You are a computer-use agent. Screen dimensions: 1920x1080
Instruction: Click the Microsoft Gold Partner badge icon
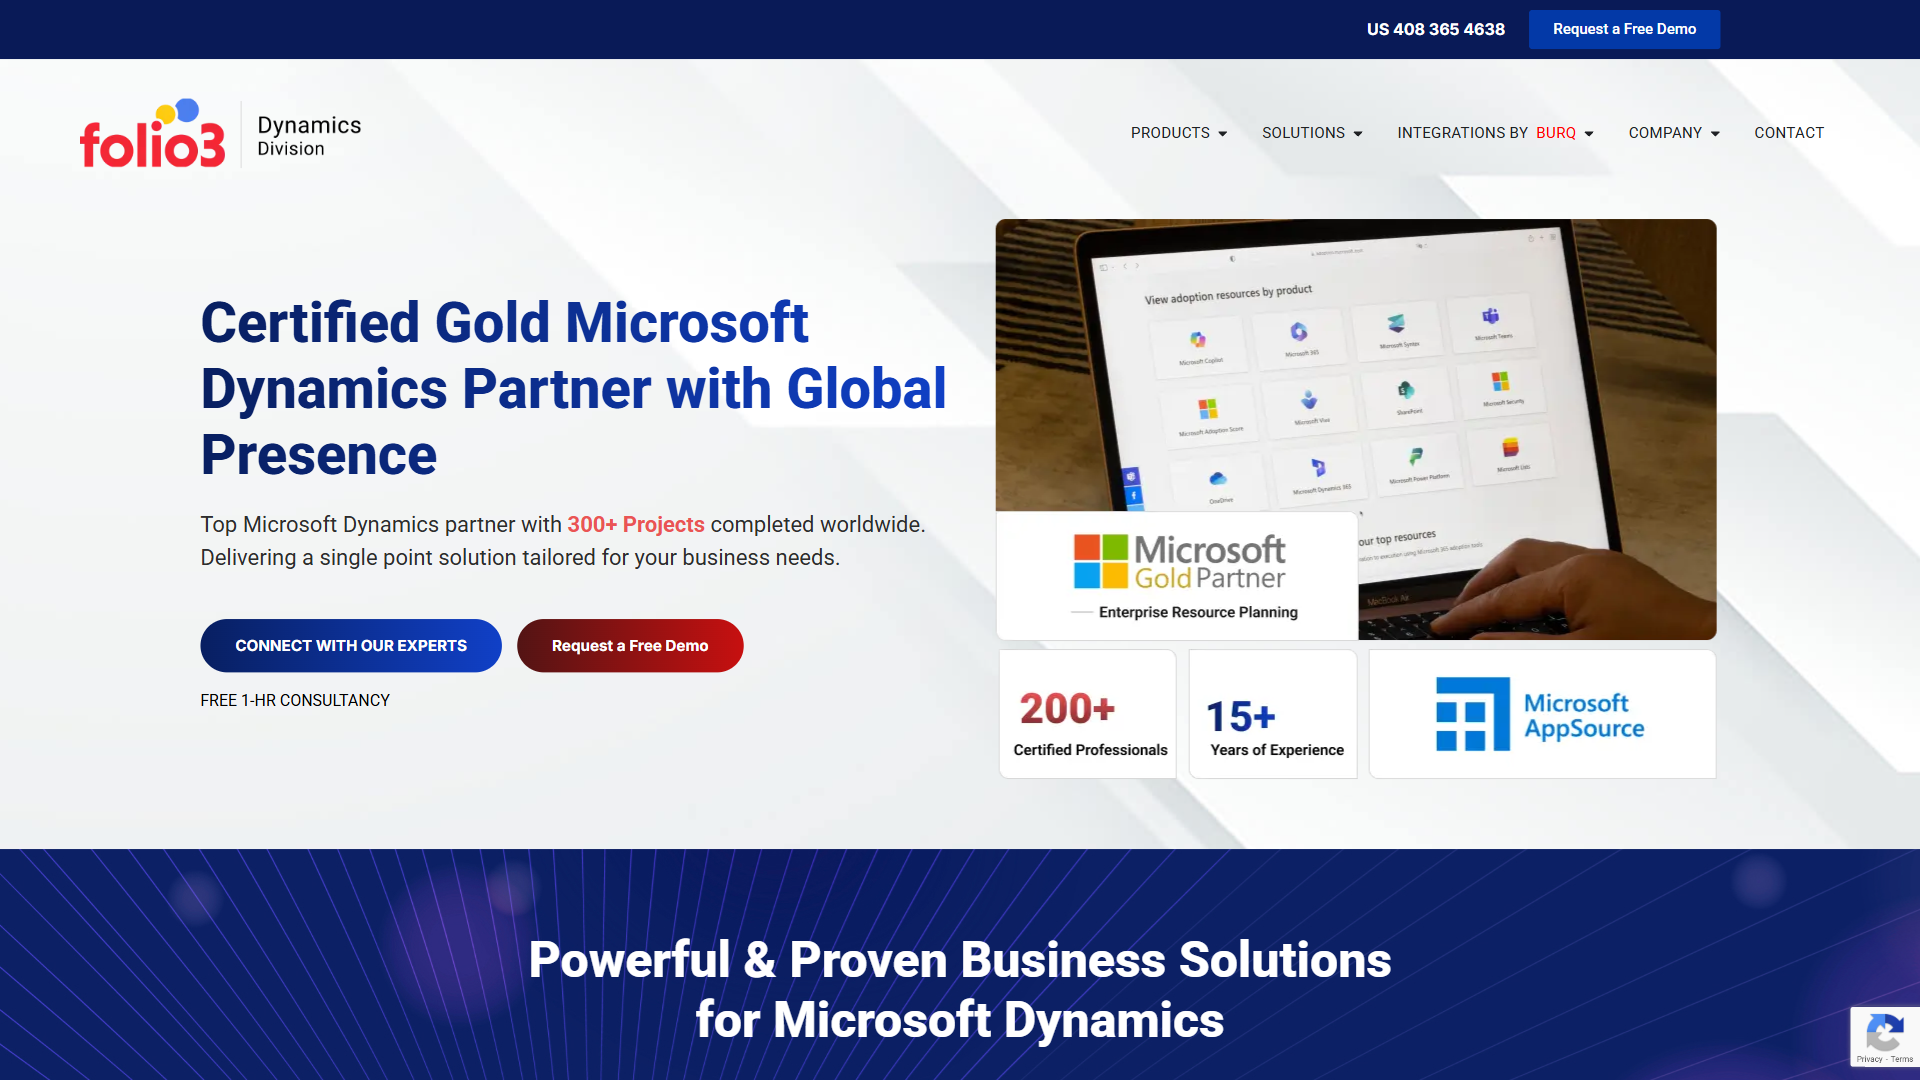coord(1179,576)
